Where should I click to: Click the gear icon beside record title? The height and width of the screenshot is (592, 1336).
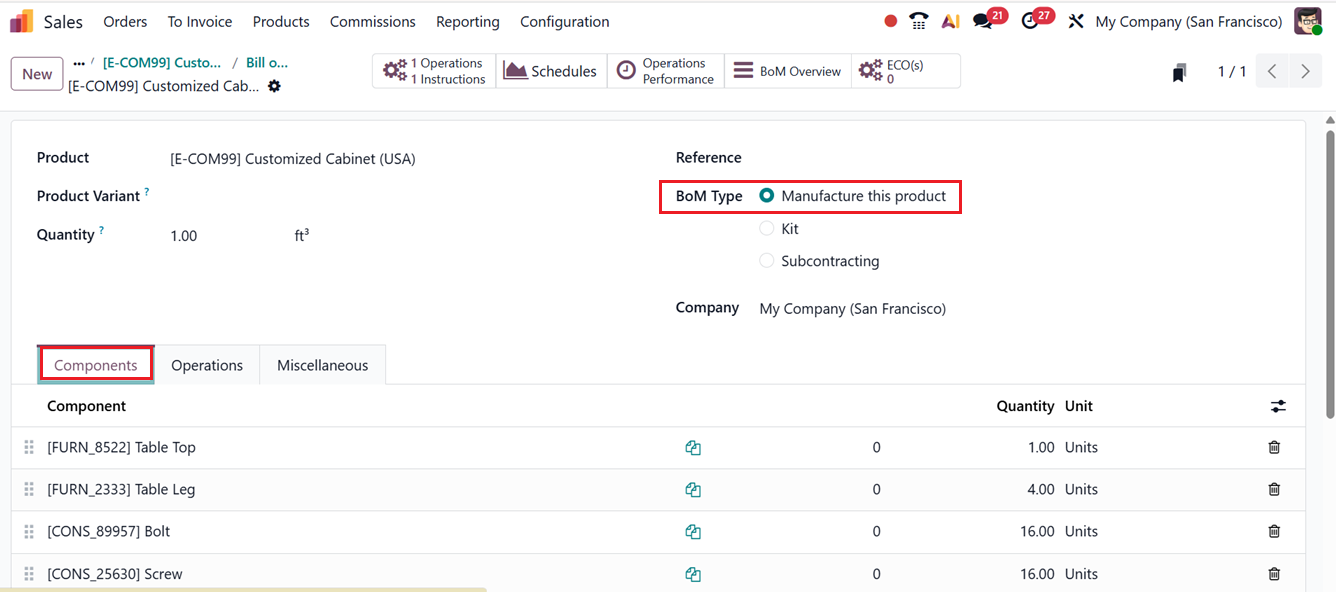point(274,86)
